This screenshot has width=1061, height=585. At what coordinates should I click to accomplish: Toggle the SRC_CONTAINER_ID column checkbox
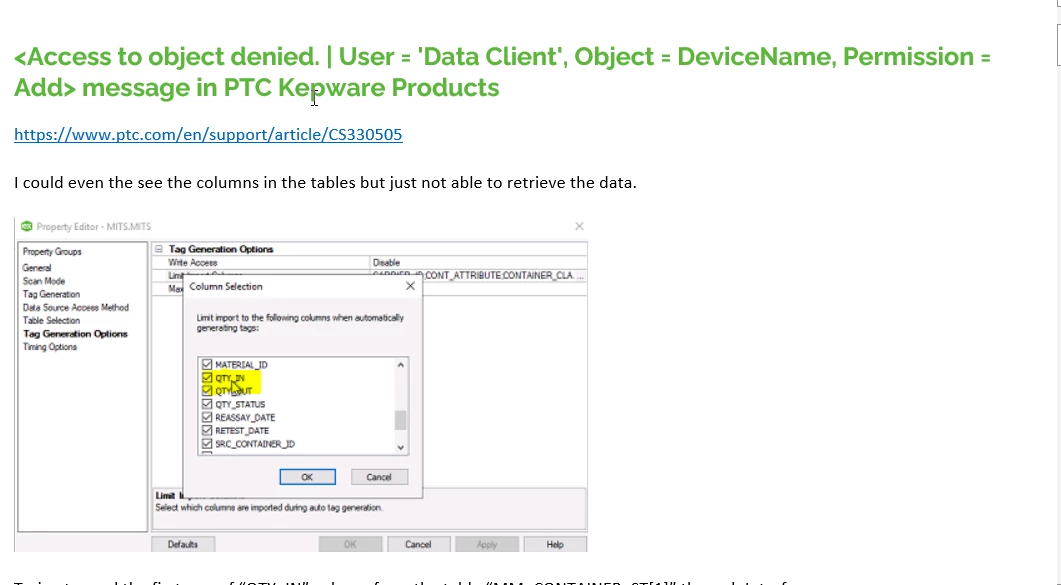[207, 444]
